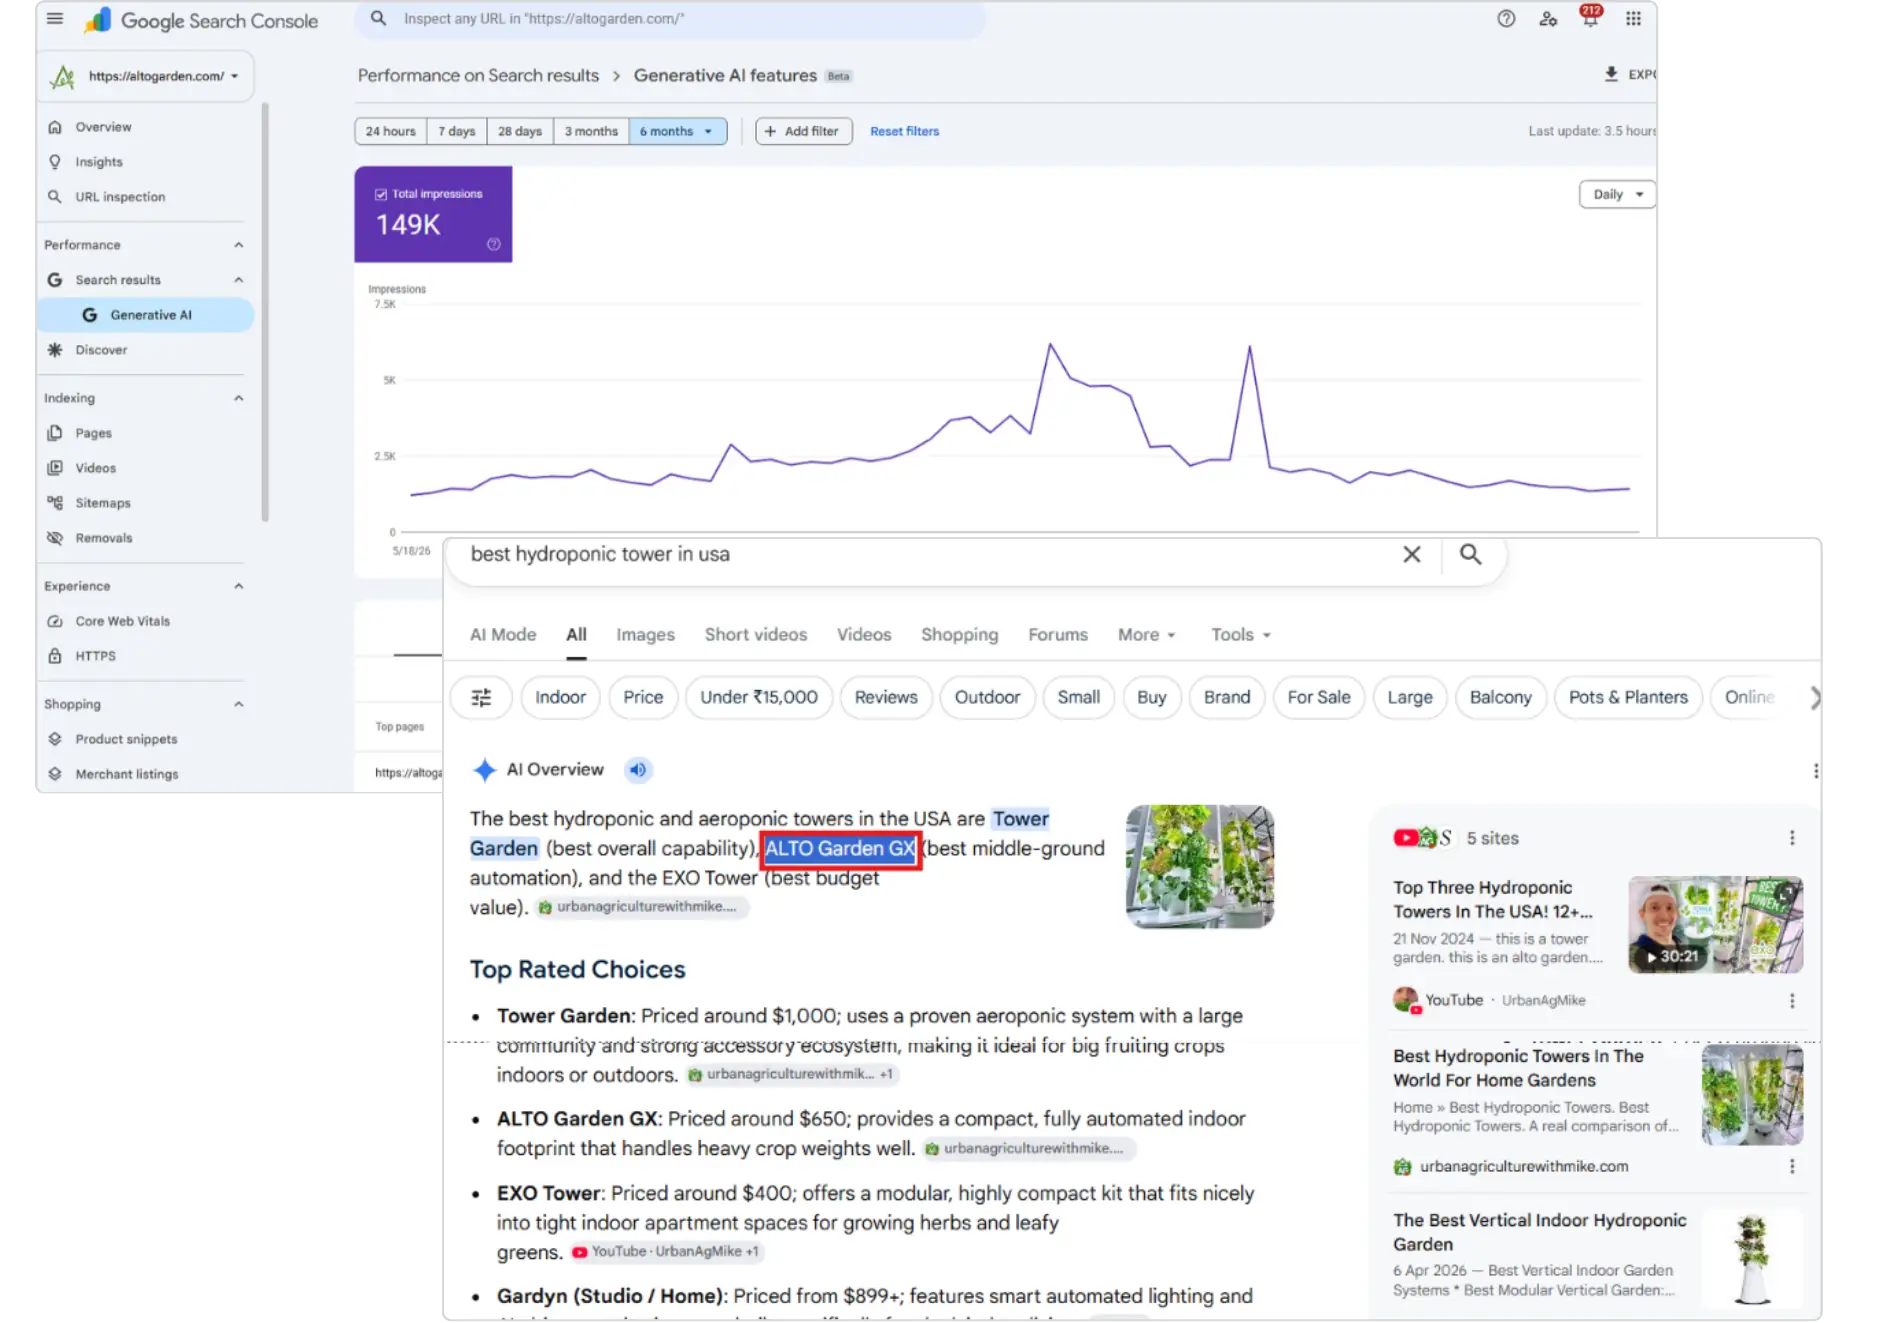The height and width of the screenshot is (1323, 1886).
Task: Open the Daily granularity dropdown
Action: click(x=1617, y=194)
